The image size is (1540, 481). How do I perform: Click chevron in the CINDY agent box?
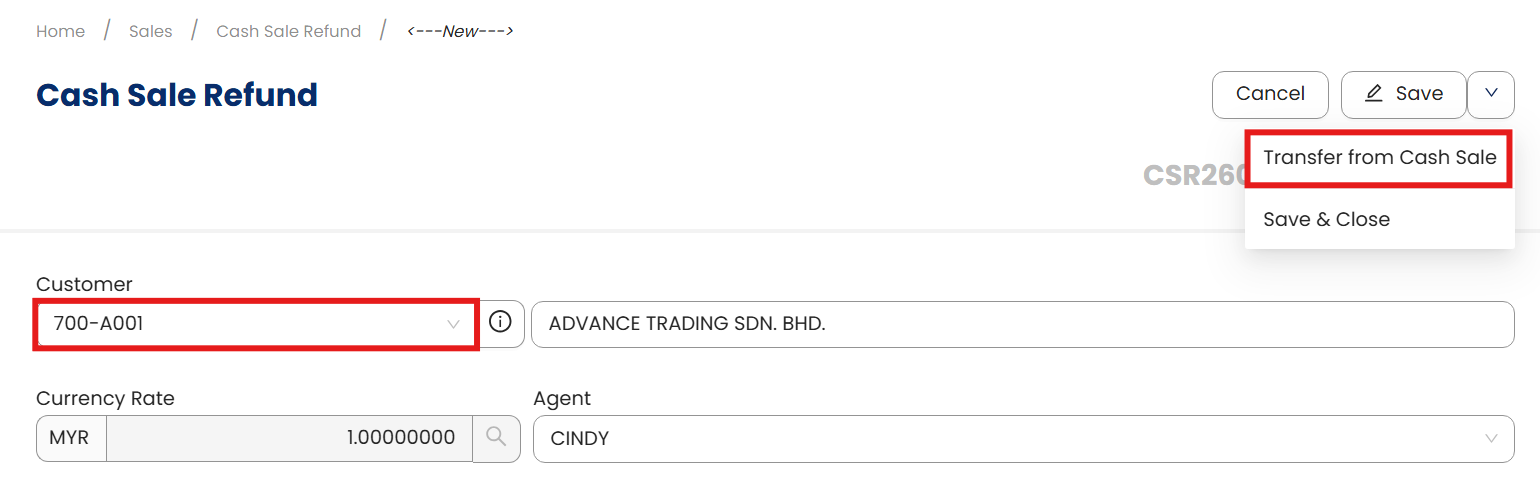click(x=1491, y=439)
